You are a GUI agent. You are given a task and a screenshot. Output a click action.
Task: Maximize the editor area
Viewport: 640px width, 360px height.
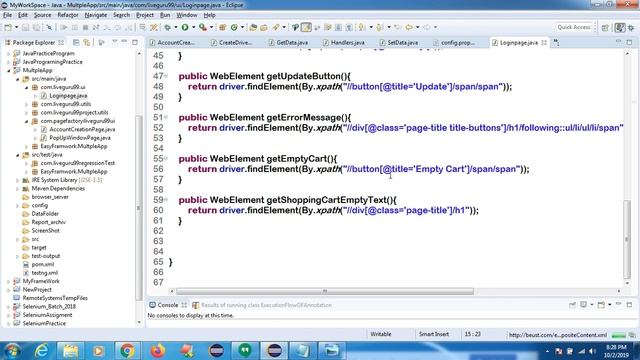coord(629,42)
